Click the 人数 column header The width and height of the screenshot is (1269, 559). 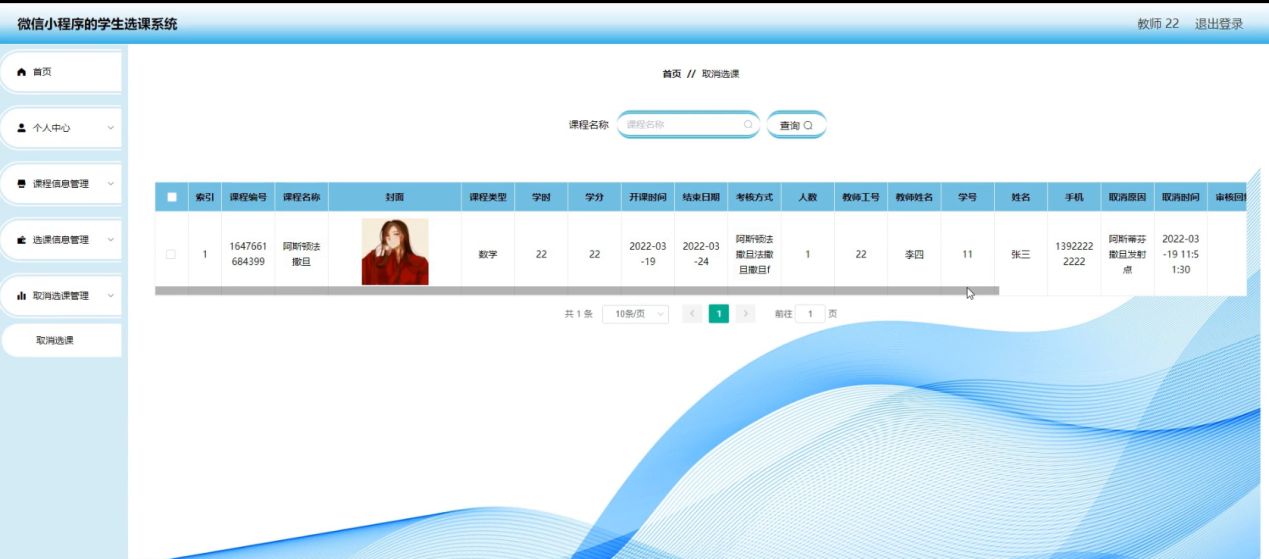(x=807, y=197)
